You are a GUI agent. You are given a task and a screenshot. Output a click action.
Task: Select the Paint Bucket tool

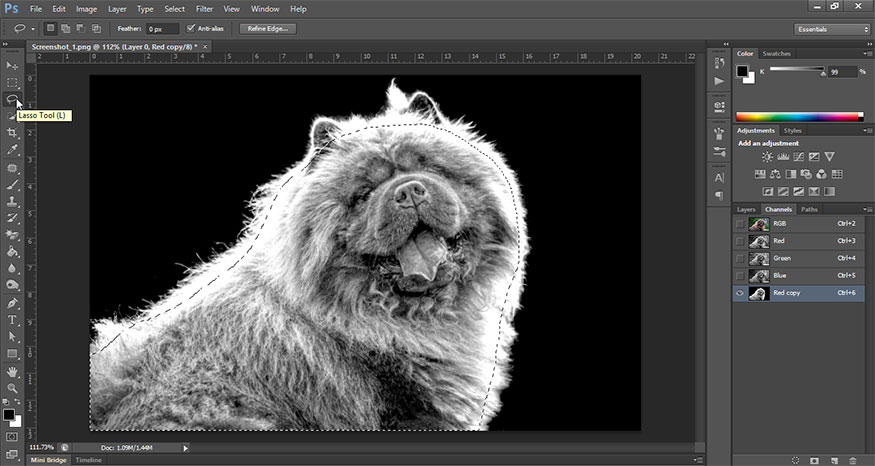point(12,252)
